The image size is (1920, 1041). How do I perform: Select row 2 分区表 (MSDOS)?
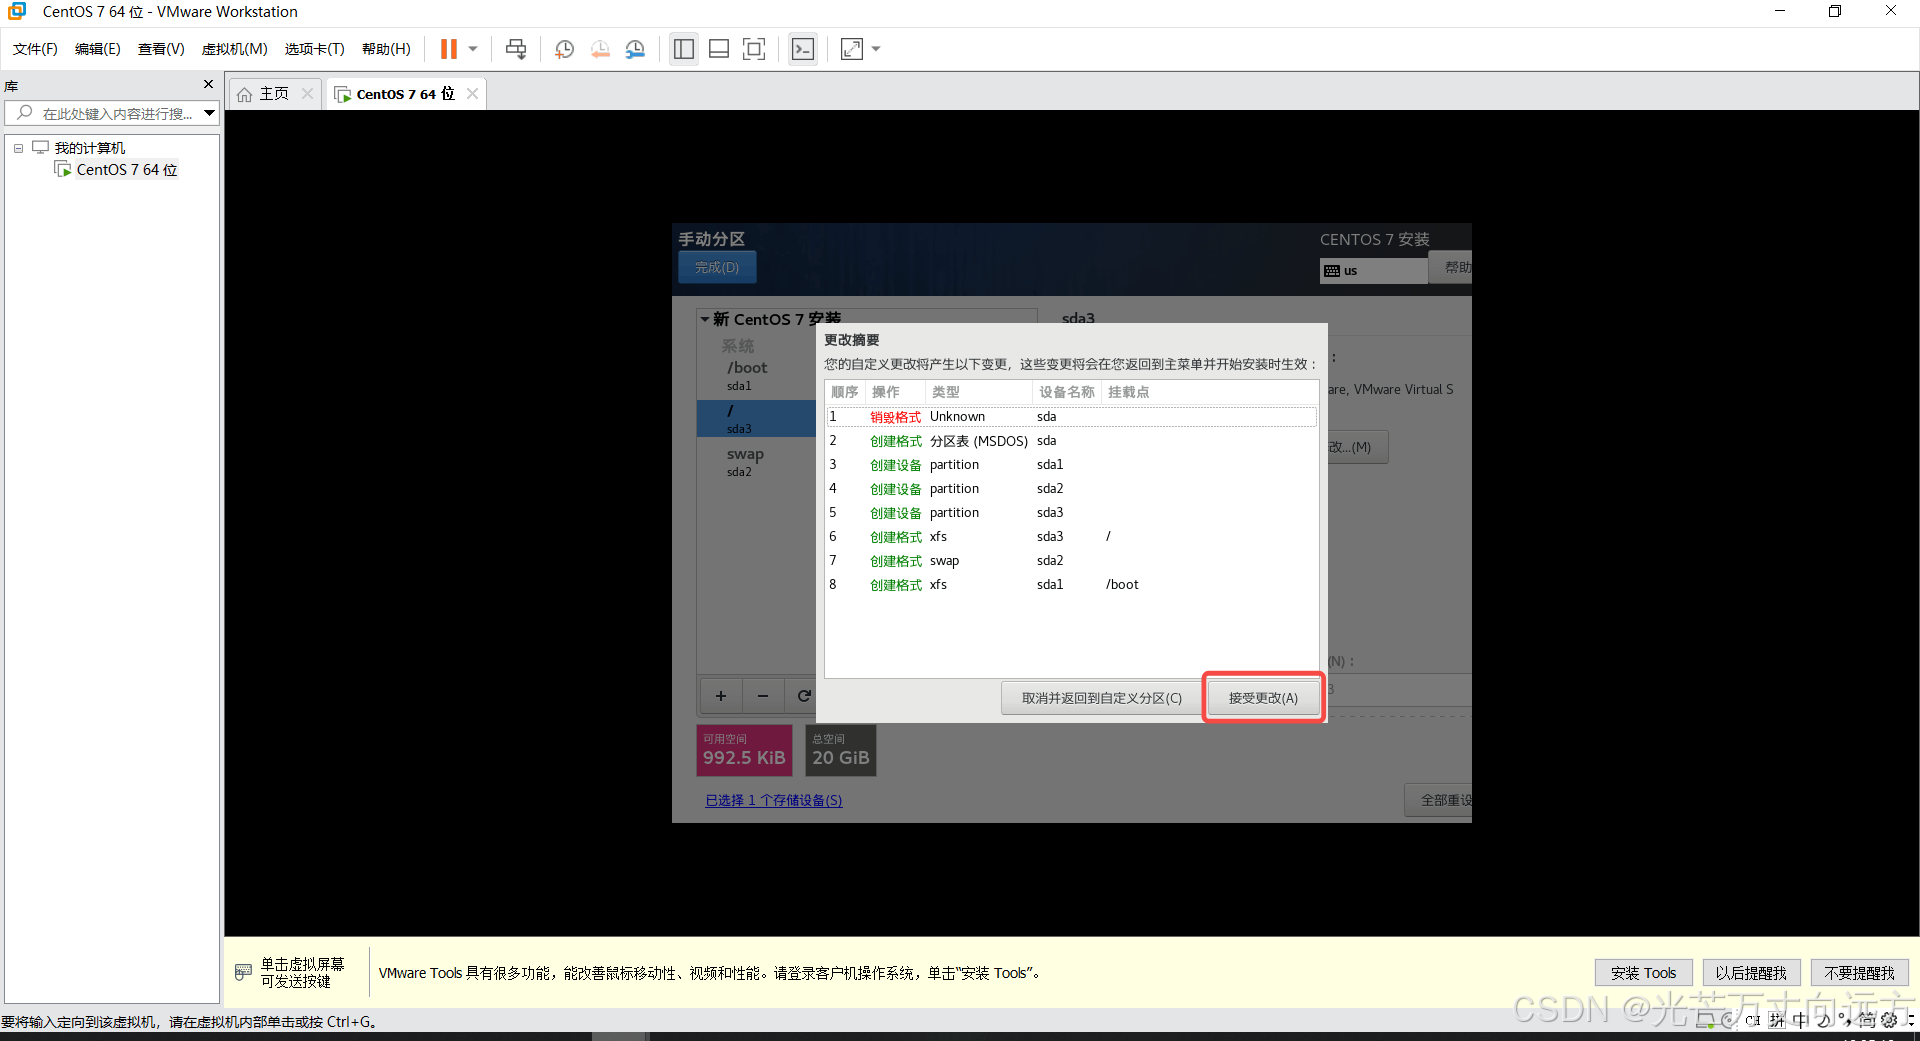click(x=1071, y=441)
